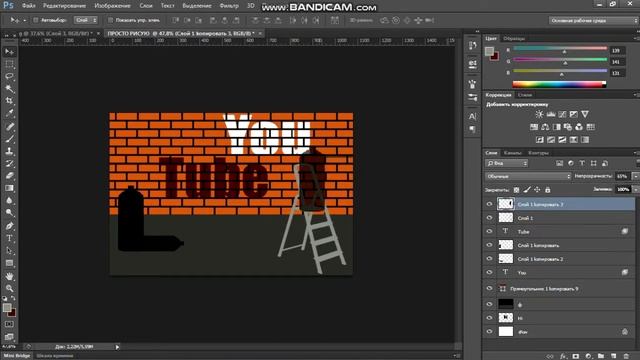Create a new layer group
The height and width of the screenshot is (360, 640).
click(601, 356)
